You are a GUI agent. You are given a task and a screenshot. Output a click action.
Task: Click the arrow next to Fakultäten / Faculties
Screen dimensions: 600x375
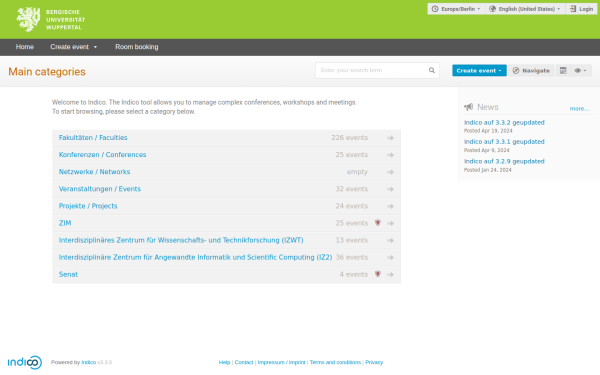click(x=390, y=138)
